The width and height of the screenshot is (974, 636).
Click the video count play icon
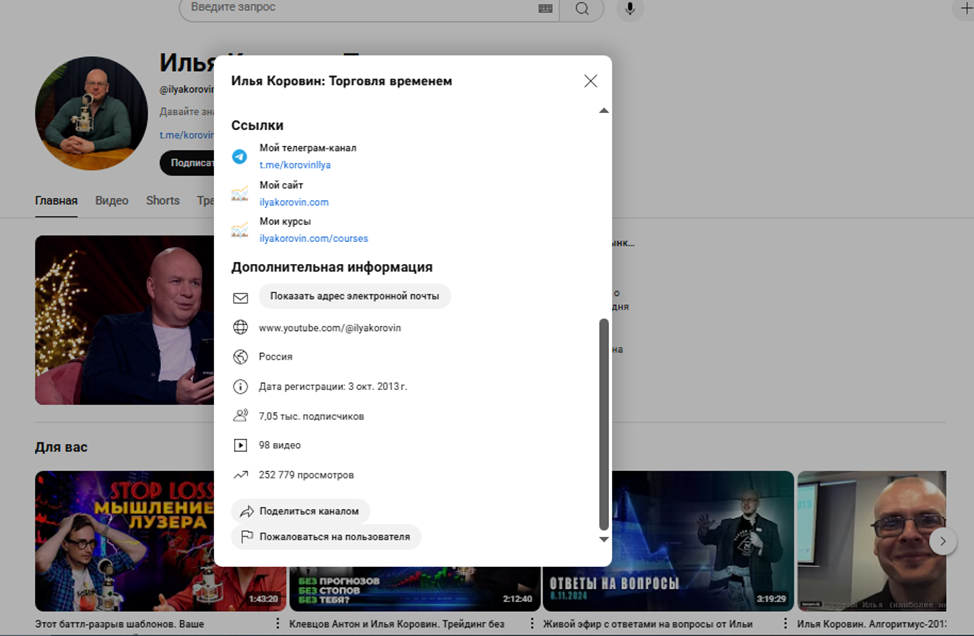(x=240, y=445)
